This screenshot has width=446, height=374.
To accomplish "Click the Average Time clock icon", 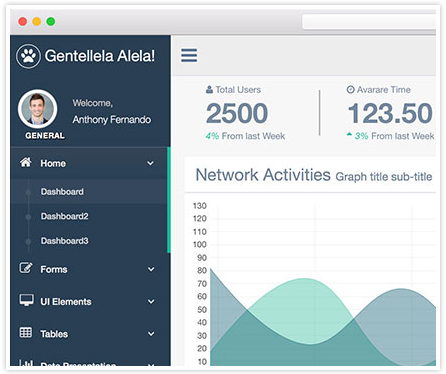I will point(350,89).
